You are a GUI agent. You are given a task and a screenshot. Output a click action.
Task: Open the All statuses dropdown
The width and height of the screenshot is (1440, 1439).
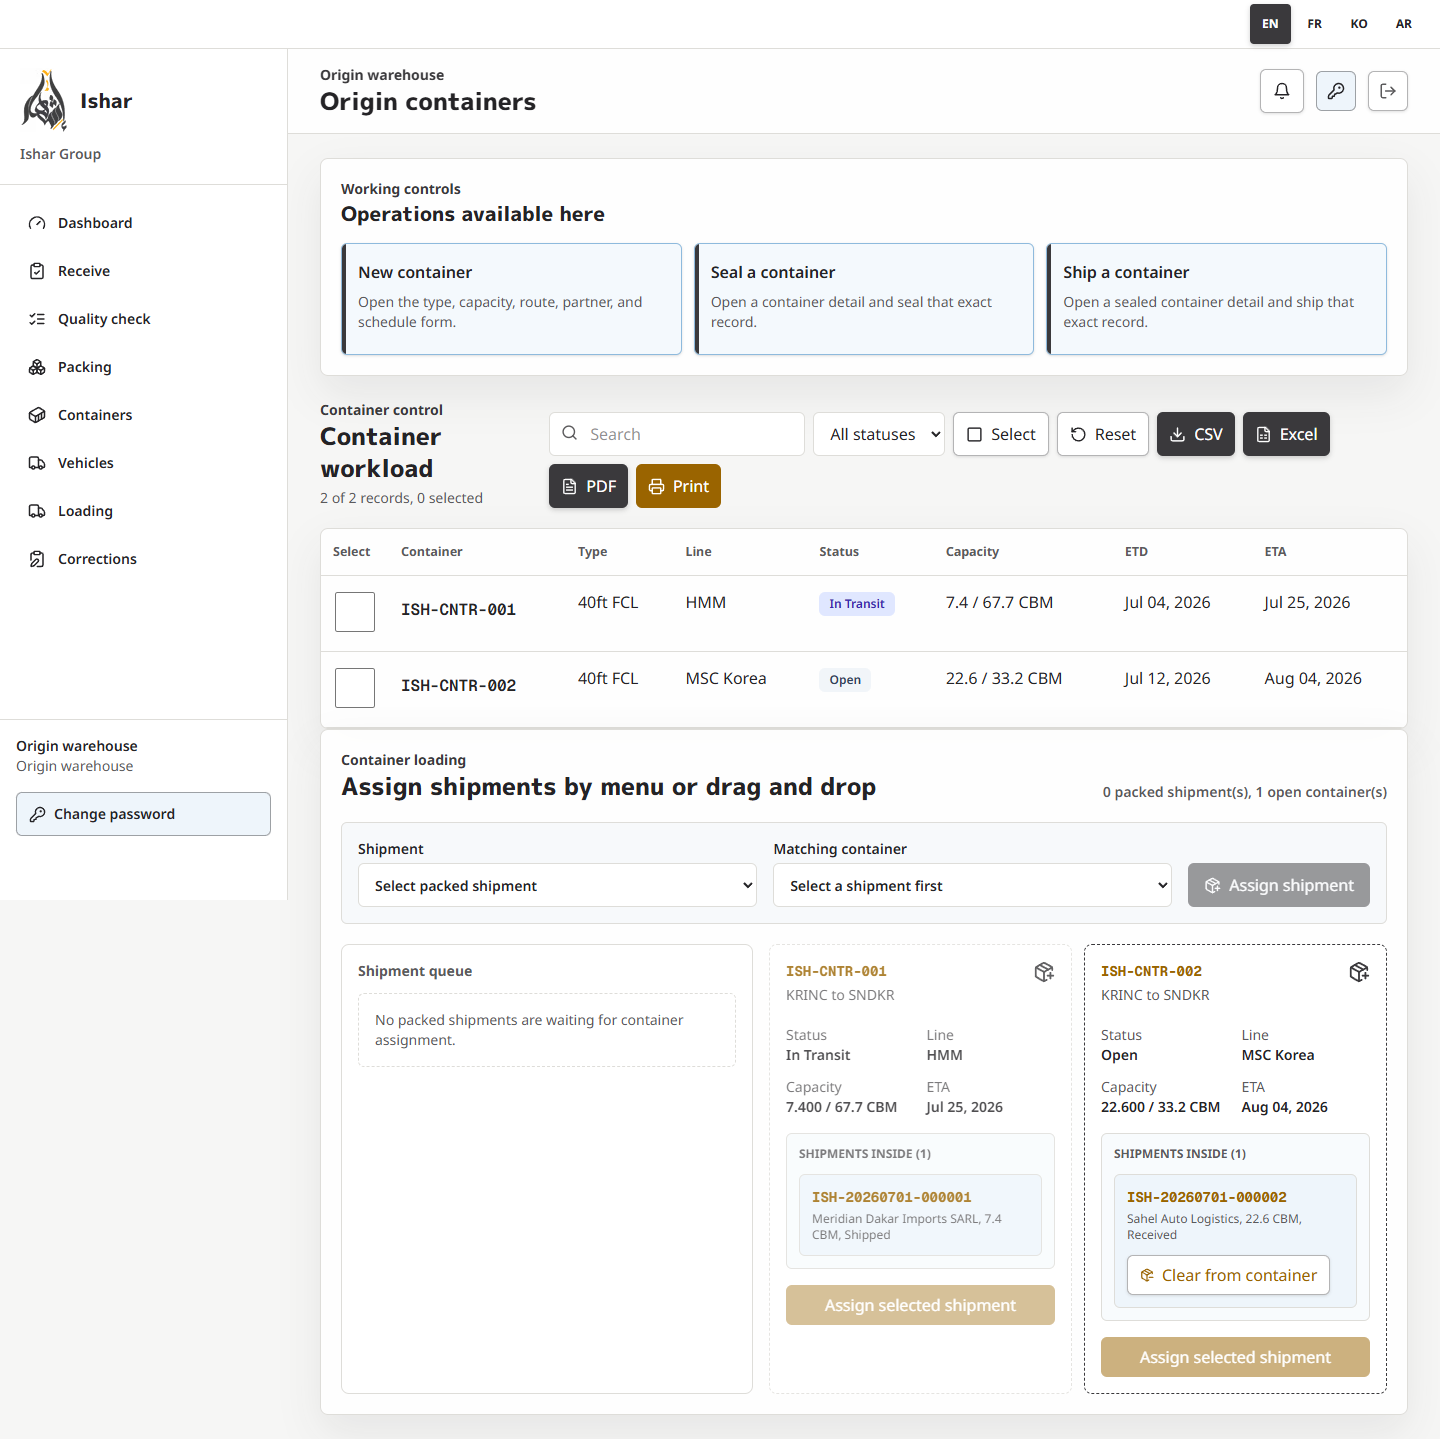click(879, 434)
